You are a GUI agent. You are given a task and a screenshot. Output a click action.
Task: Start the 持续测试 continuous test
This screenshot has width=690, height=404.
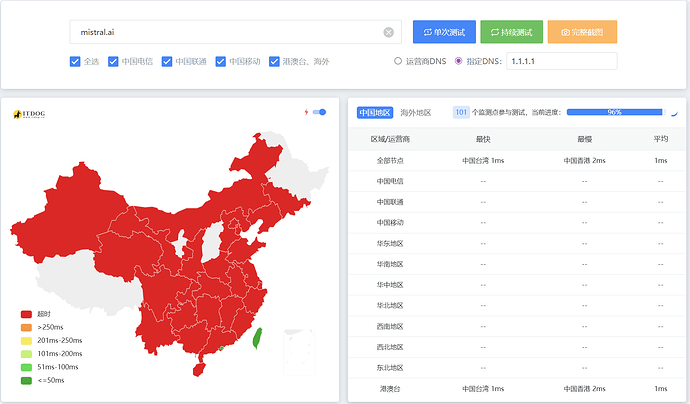511,32
